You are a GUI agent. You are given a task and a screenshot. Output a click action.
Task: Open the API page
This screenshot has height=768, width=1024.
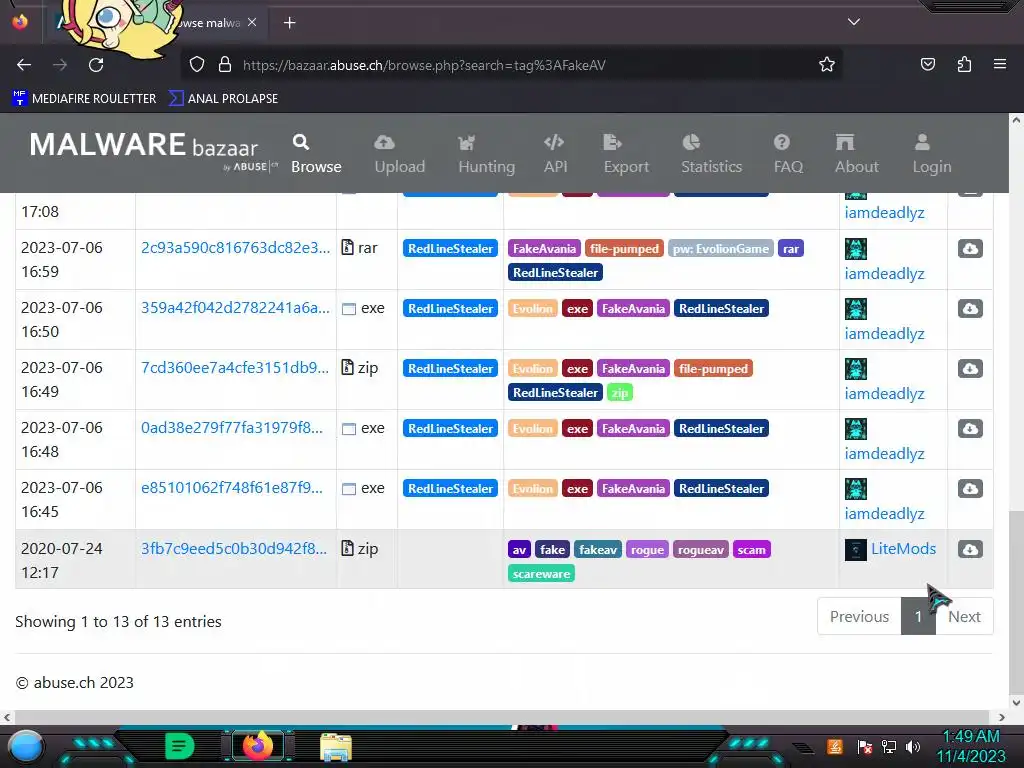click(555, 154)
